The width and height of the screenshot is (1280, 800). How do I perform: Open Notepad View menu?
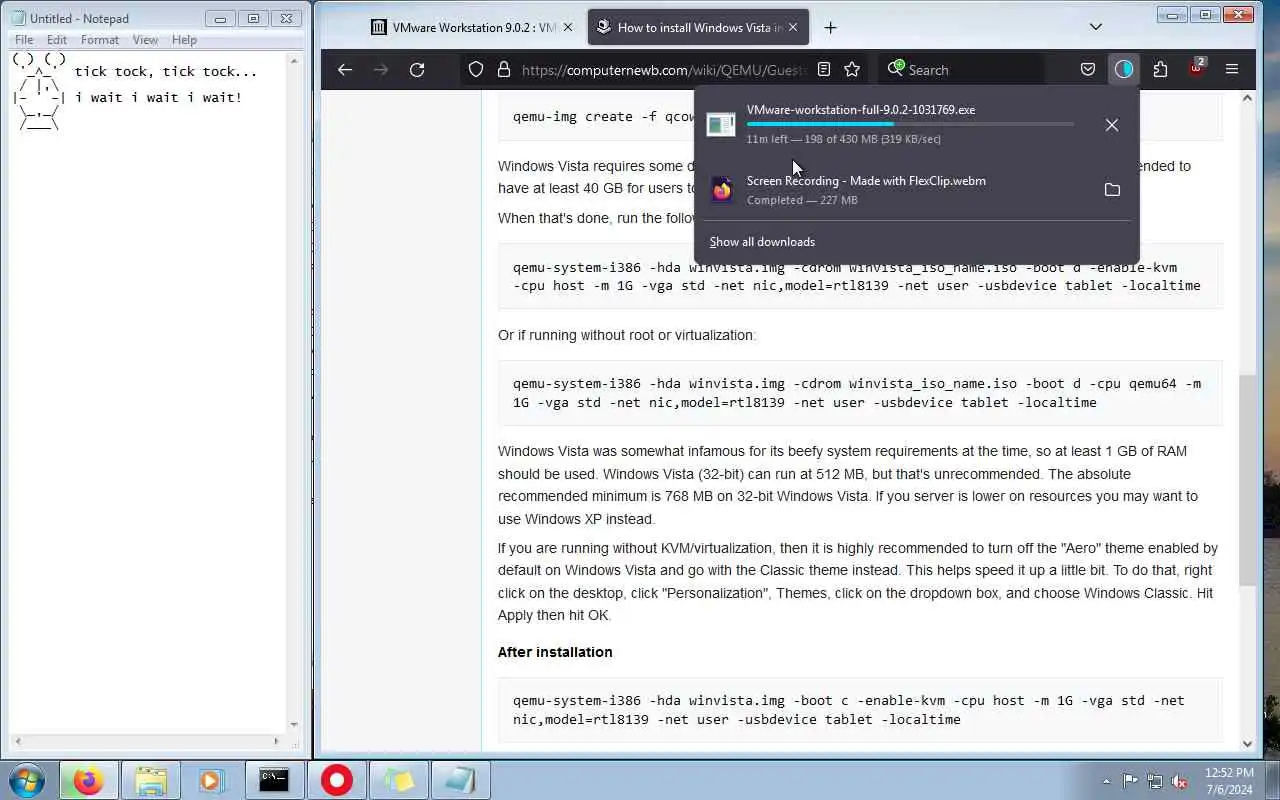145,40
